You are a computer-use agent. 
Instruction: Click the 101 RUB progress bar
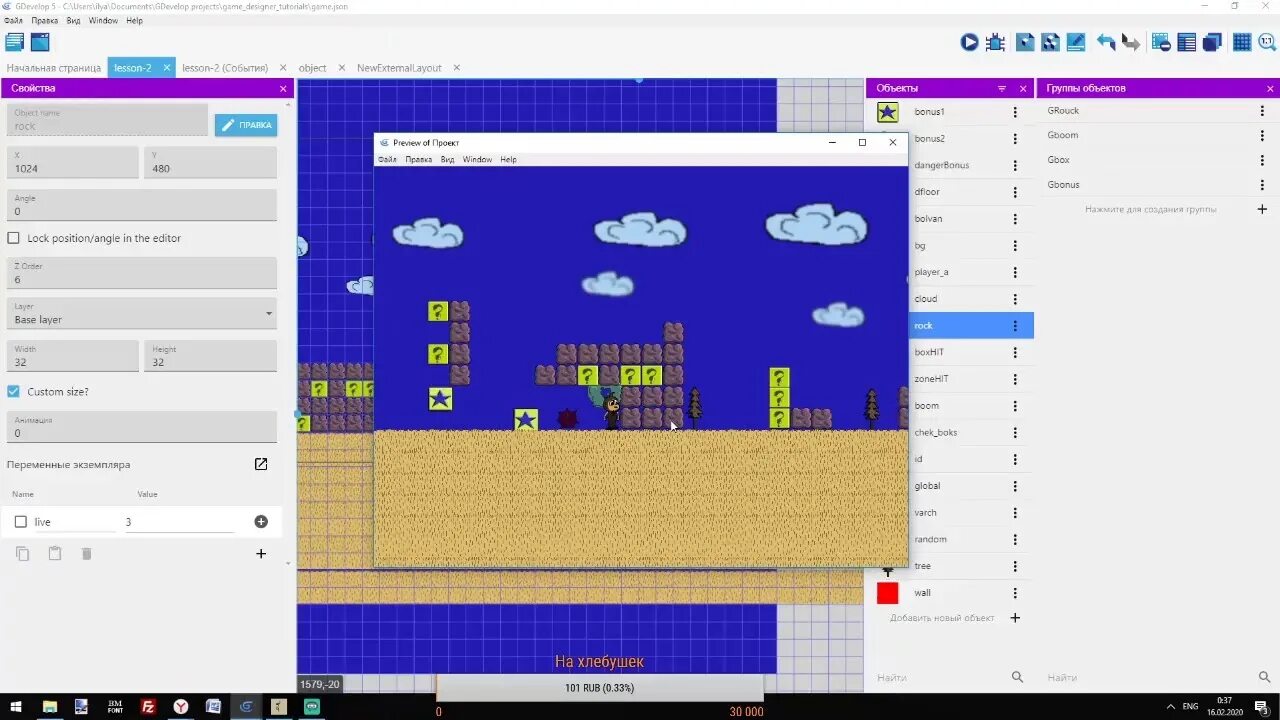coord(599,688)
